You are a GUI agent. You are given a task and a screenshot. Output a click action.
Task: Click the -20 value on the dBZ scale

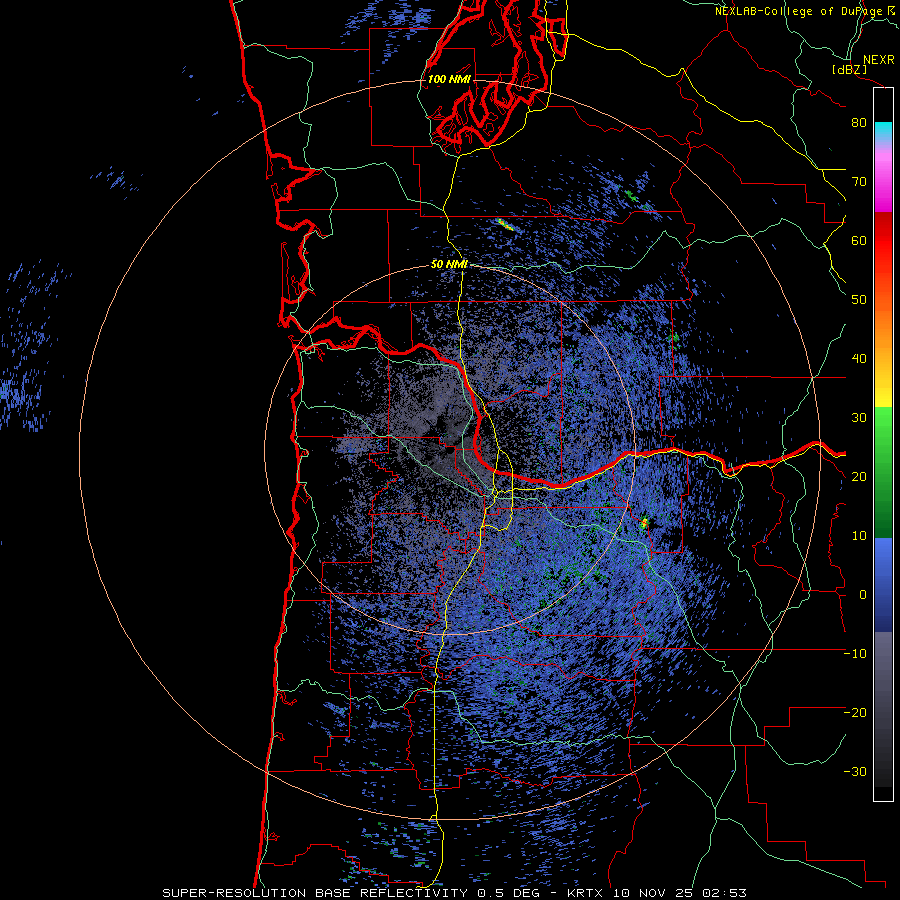tap(855, 713)
